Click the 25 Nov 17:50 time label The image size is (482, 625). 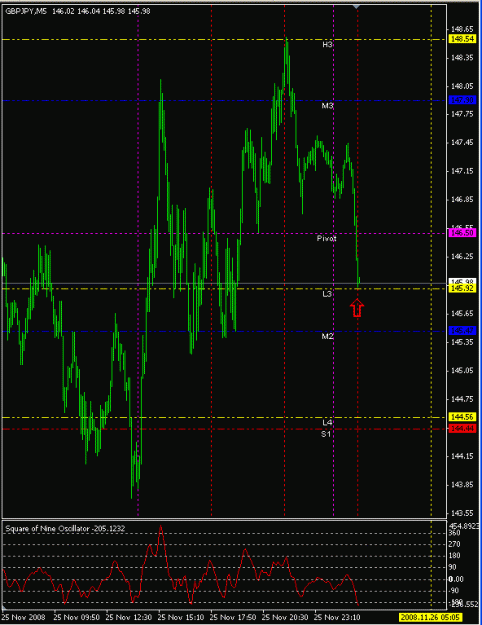[x=233, y=617]
